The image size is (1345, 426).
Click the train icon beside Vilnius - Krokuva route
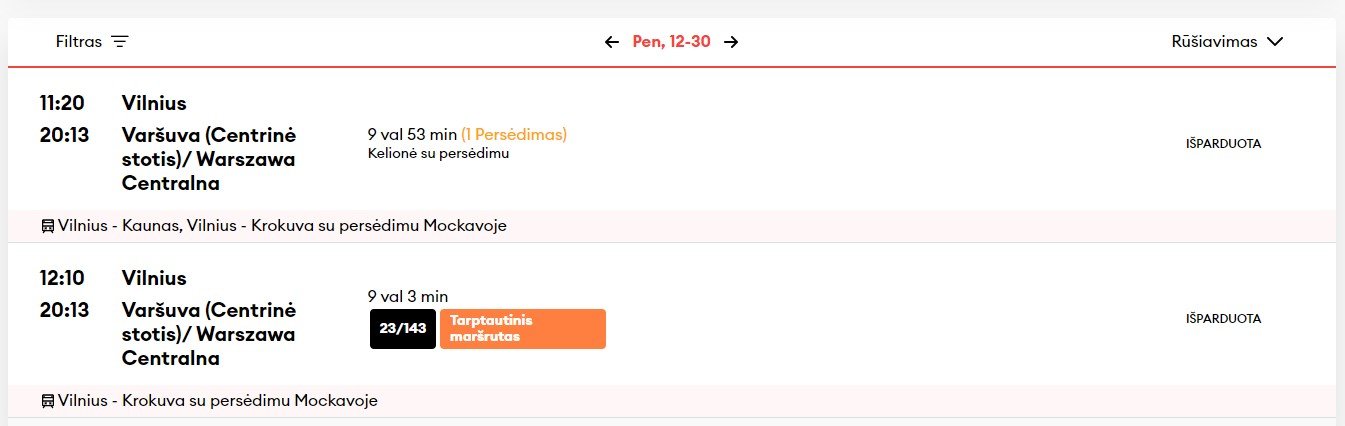click(x=47, y=401)
